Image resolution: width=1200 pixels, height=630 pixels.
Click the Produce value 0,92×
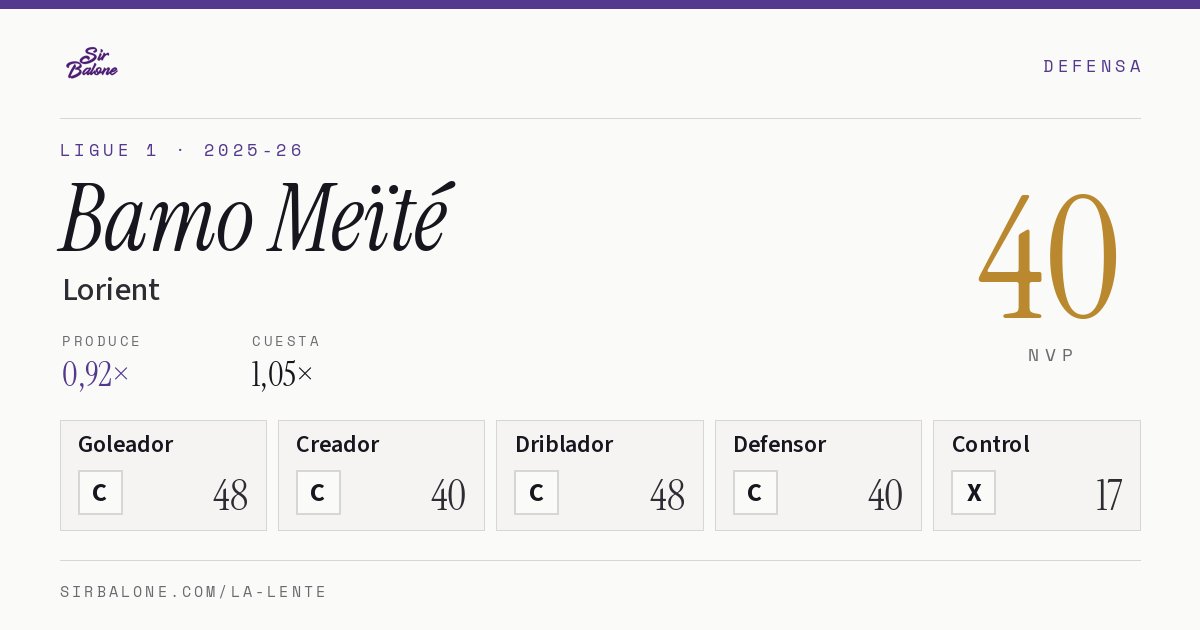[x=96, y=374]
